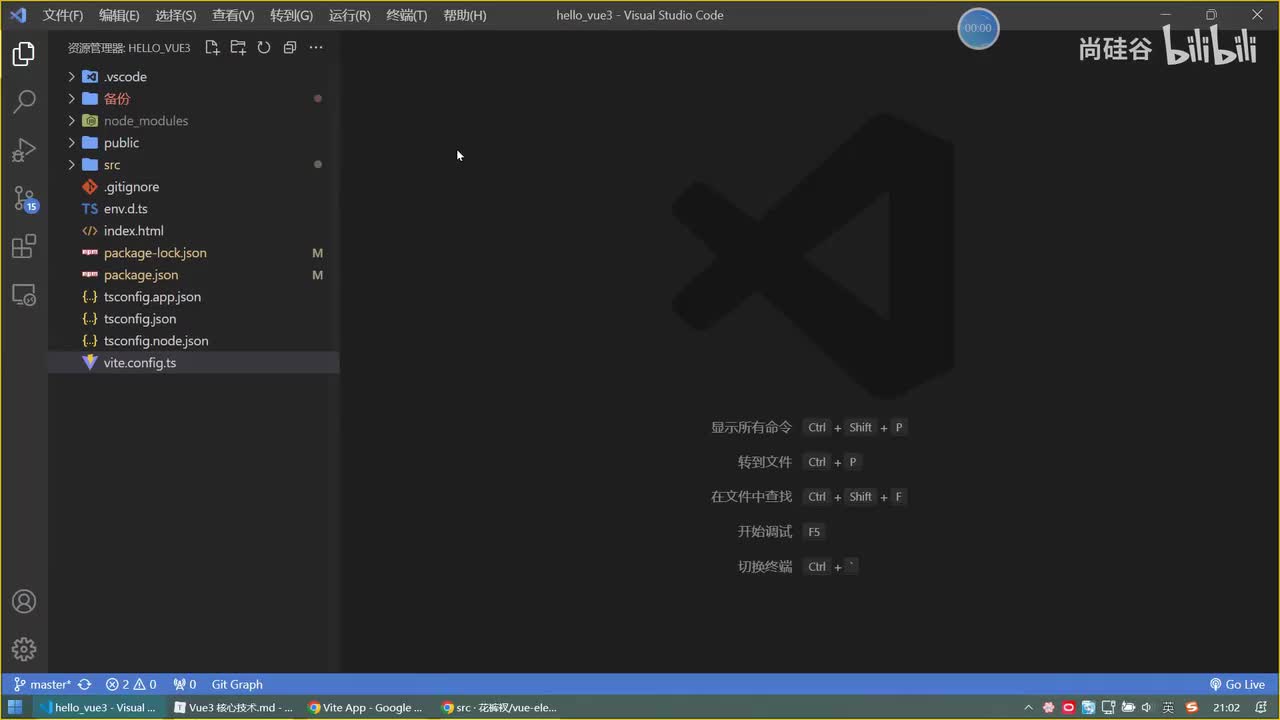
Task: Create a new folder in HELLO_VUE3 explorer
Action: (238, 47)
